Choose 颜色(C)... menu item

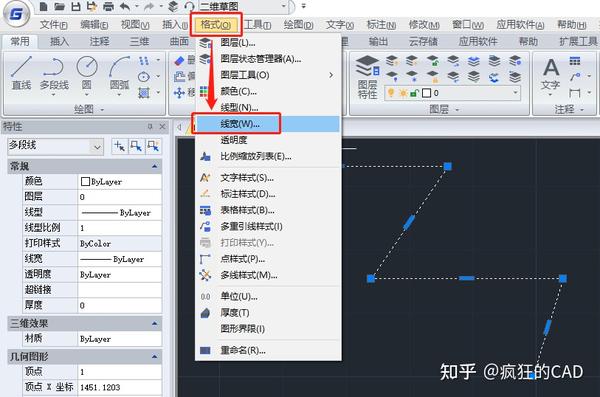coord(267,91)
